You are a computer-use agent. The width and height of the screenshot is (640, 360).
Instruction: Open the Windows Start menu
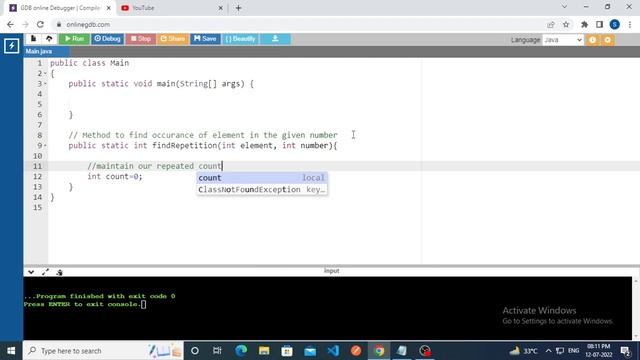tap(11, 351)
